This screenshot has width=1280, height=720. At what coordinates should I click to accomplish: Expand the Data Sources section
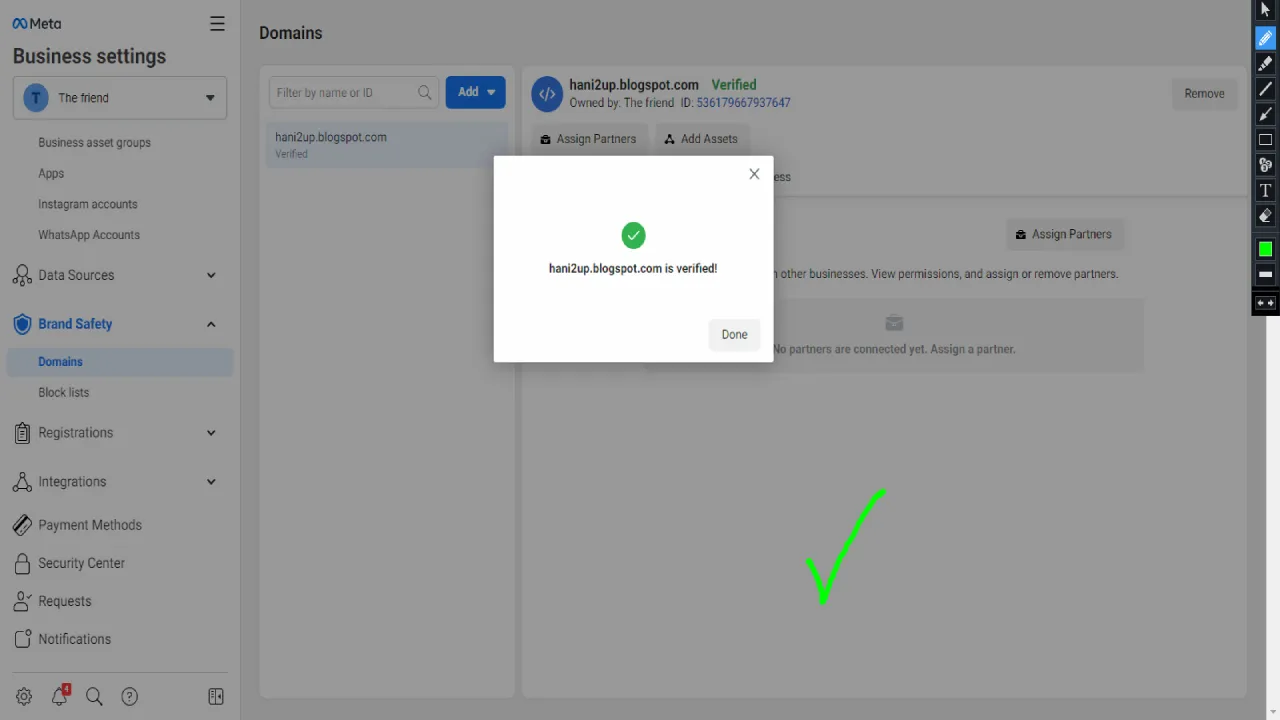coord(211,275)
